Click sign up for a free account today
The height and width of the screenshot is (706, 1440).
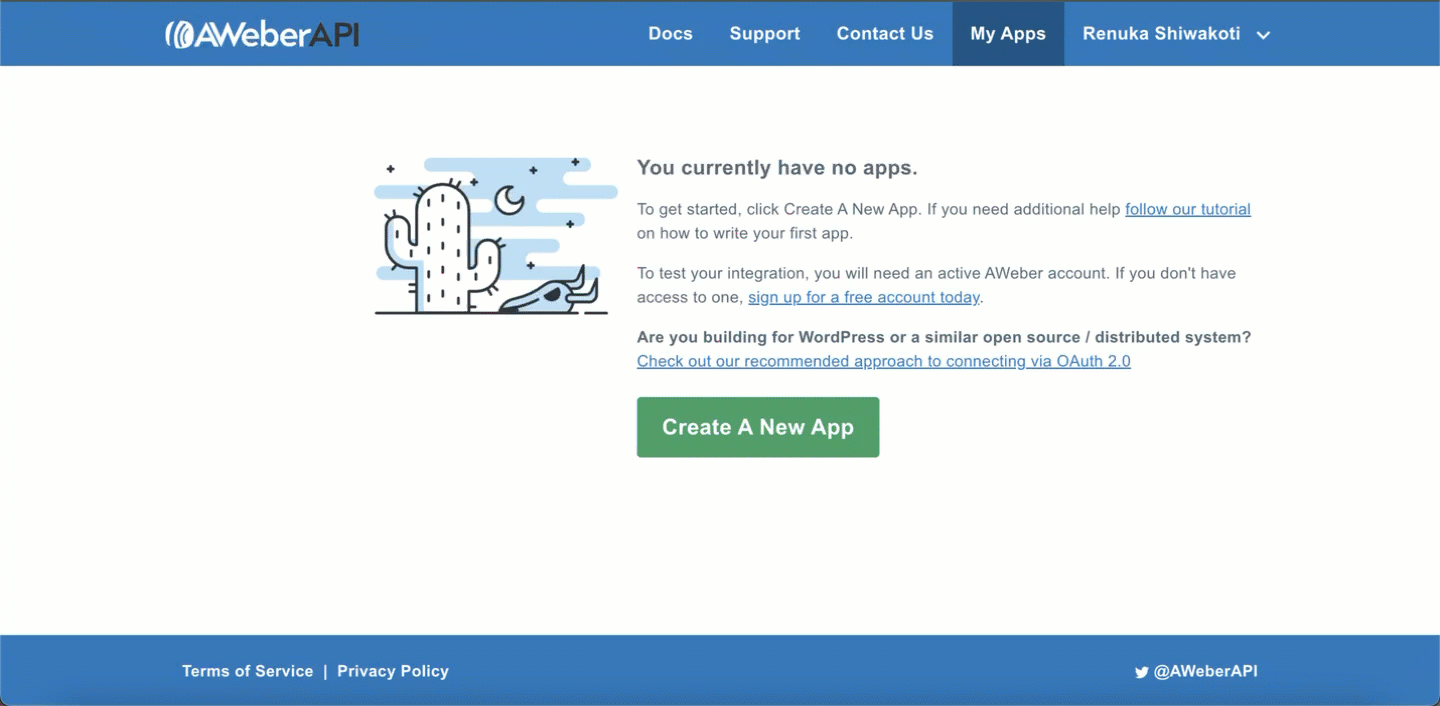[863, 297]
